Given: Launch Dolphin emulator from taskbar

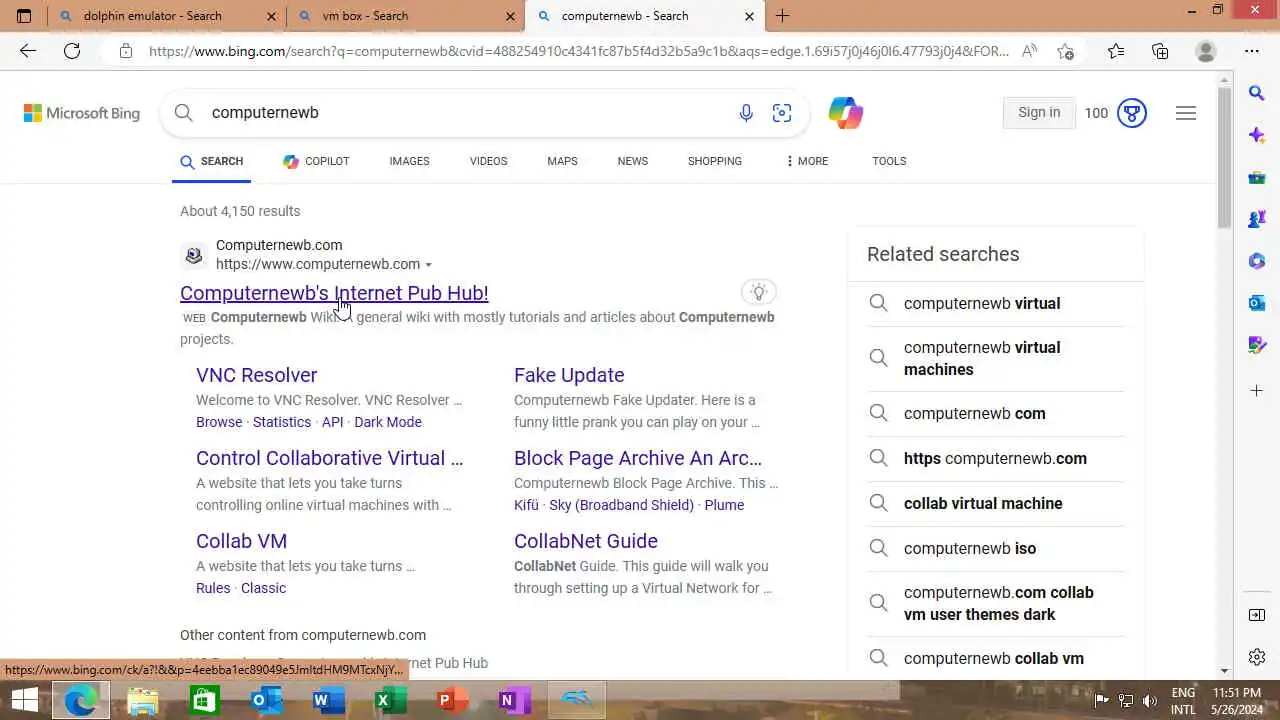Looking at the screenshot, I should coord(577,700).
